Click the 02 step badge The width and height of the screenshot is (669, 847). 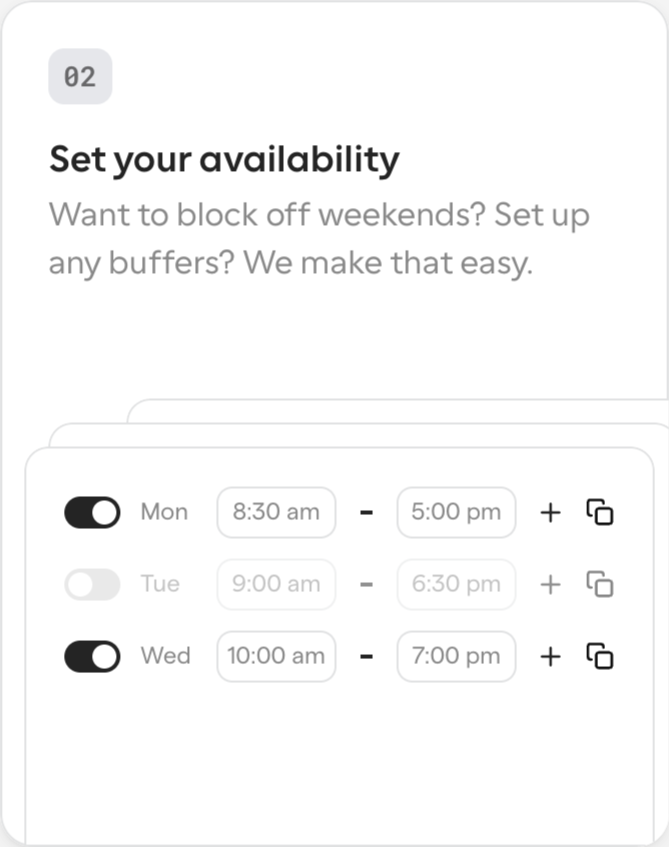tap(80, 76)
